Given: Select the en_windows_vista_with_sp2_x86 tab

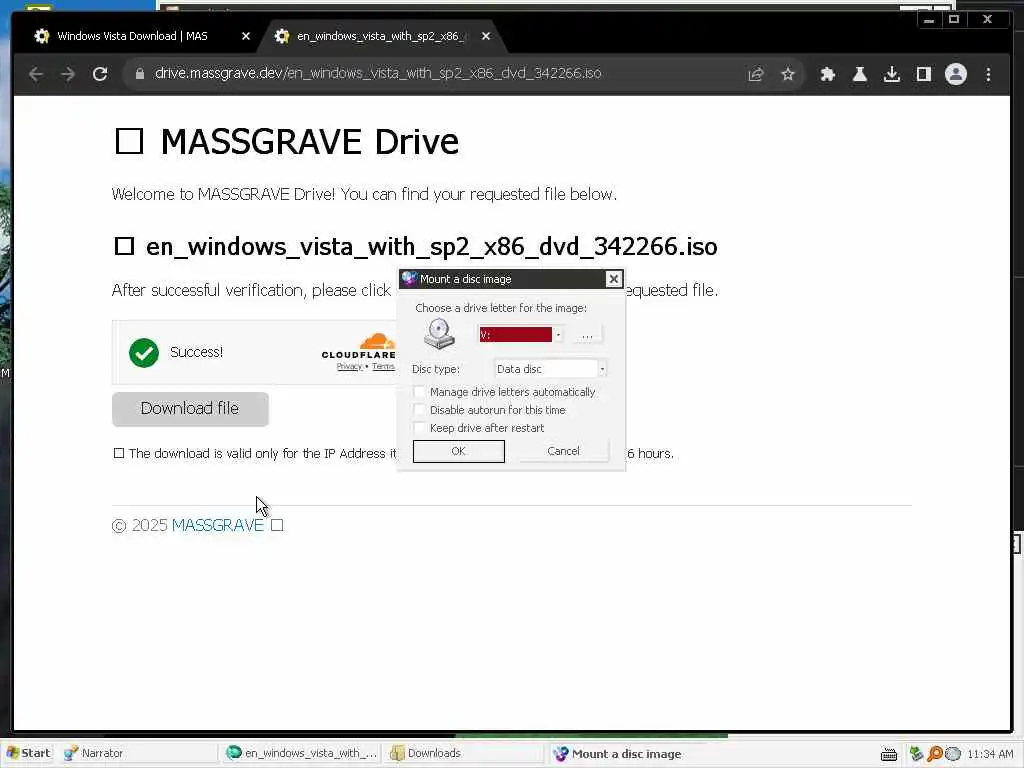Looking at the screenshot, I should [380, 36].
